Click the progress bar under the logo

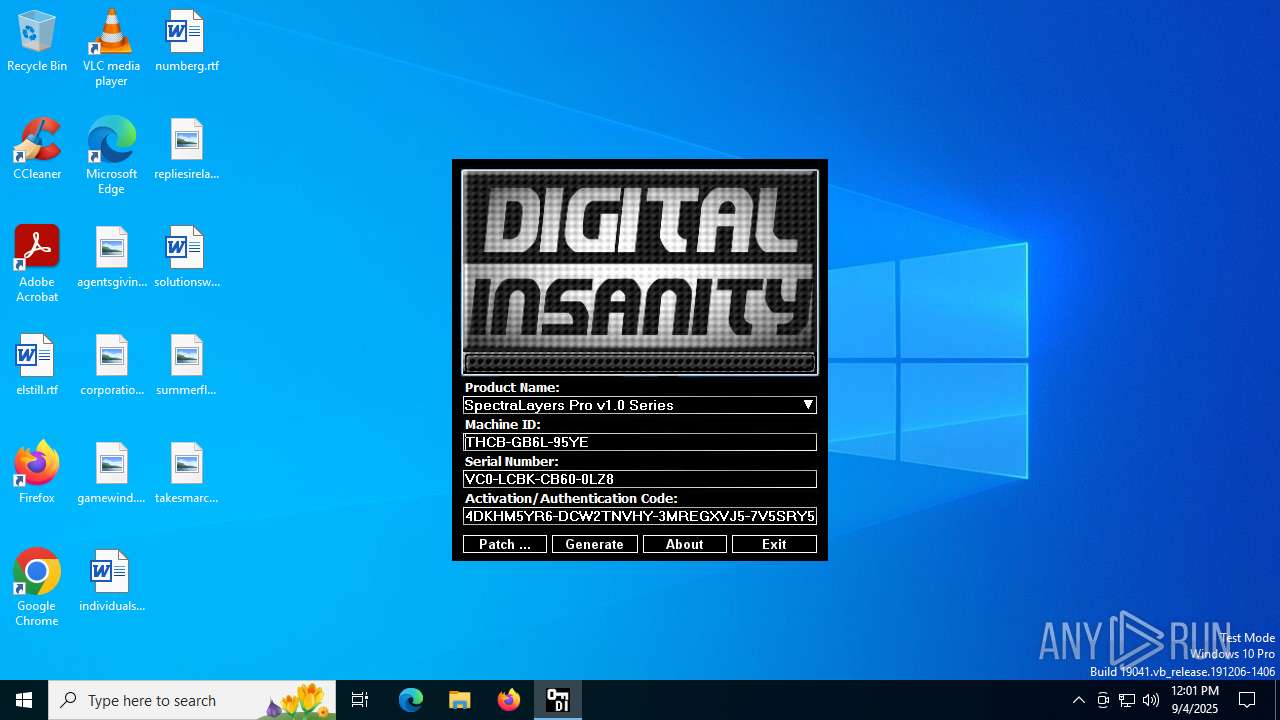640,363
